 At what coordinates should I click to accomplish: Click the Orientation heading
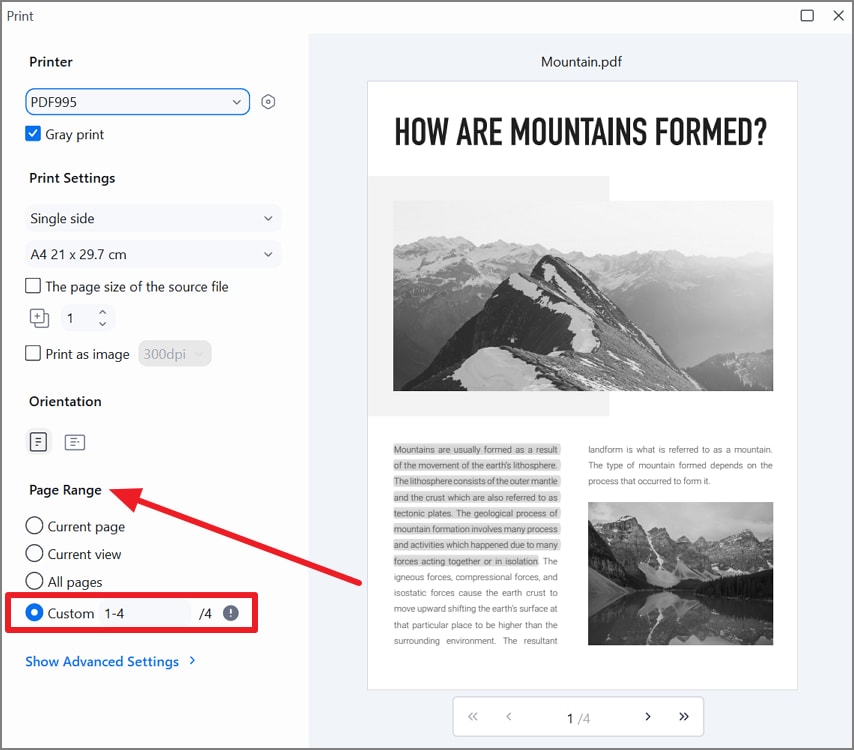tap(65, 401)
